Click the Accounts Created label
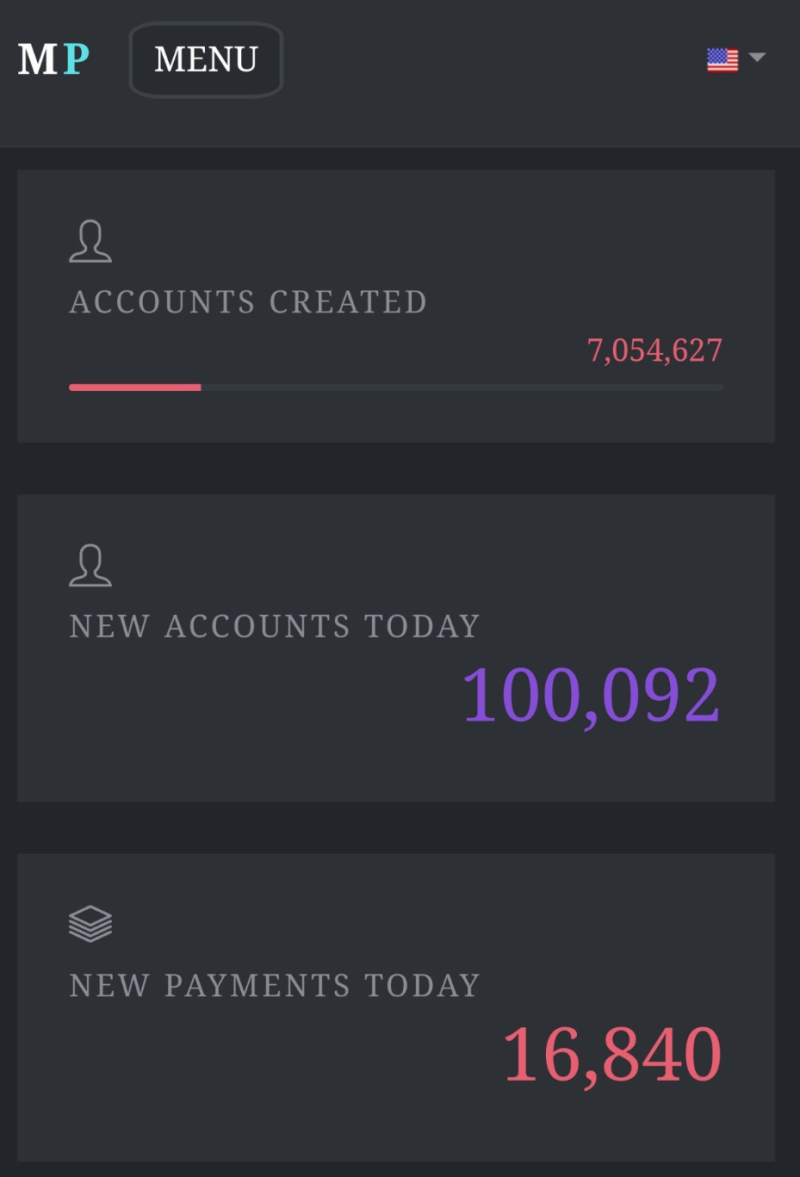 248,302
